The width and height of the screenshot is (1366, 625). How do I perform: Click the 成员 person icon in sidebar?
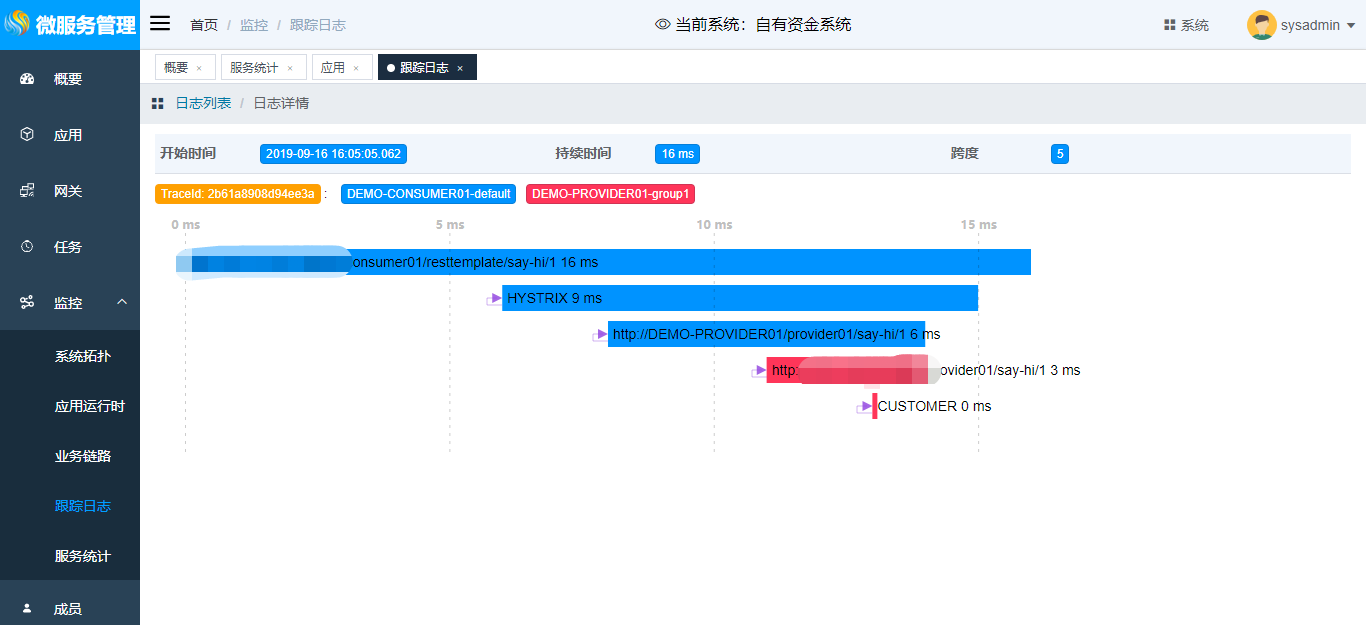pos(27,608)
